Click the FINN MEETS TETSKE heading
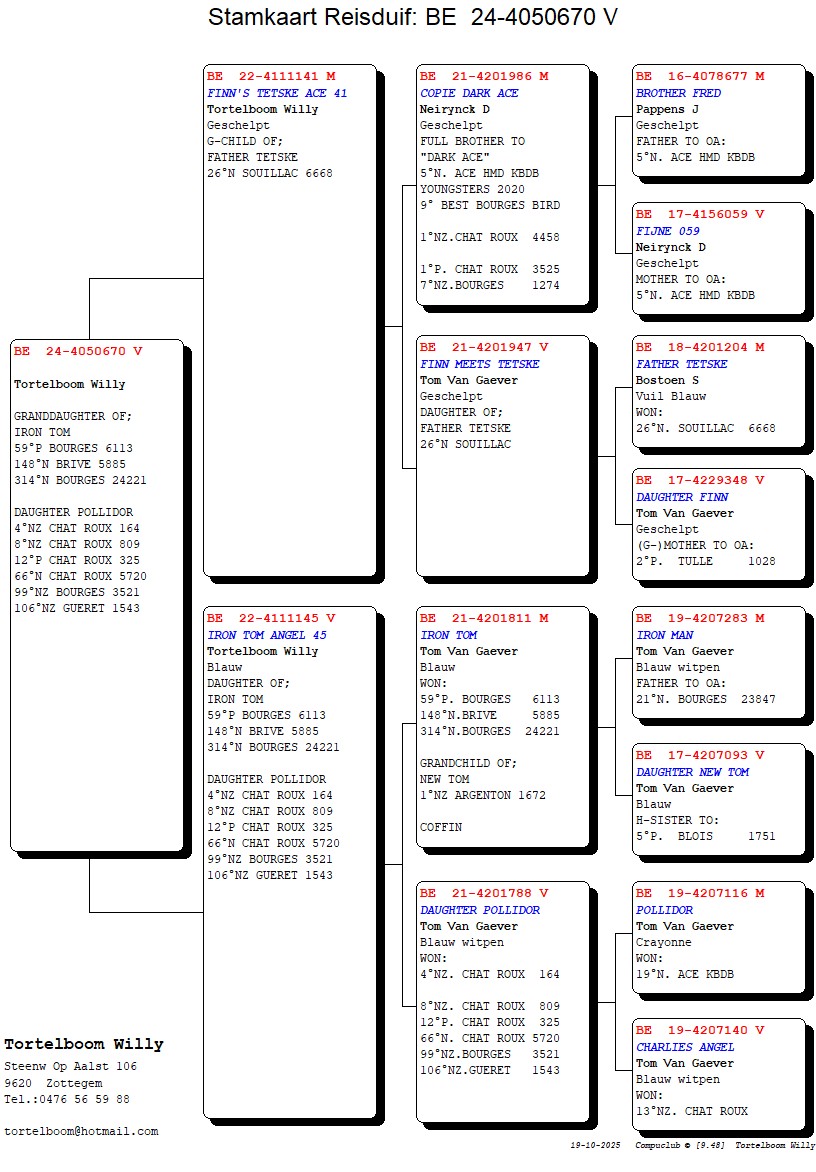Screen dimensions: 816x1172 click(x=479, y=364)
